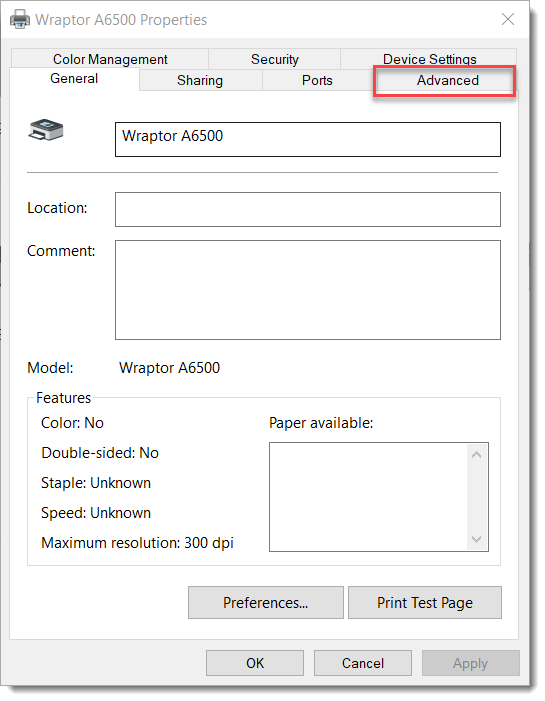The height and width of the screenshot is (701, 545).
Task: Click the Paper available scroll down arrow
Action: pyautogui.click(x=477, y=539)
